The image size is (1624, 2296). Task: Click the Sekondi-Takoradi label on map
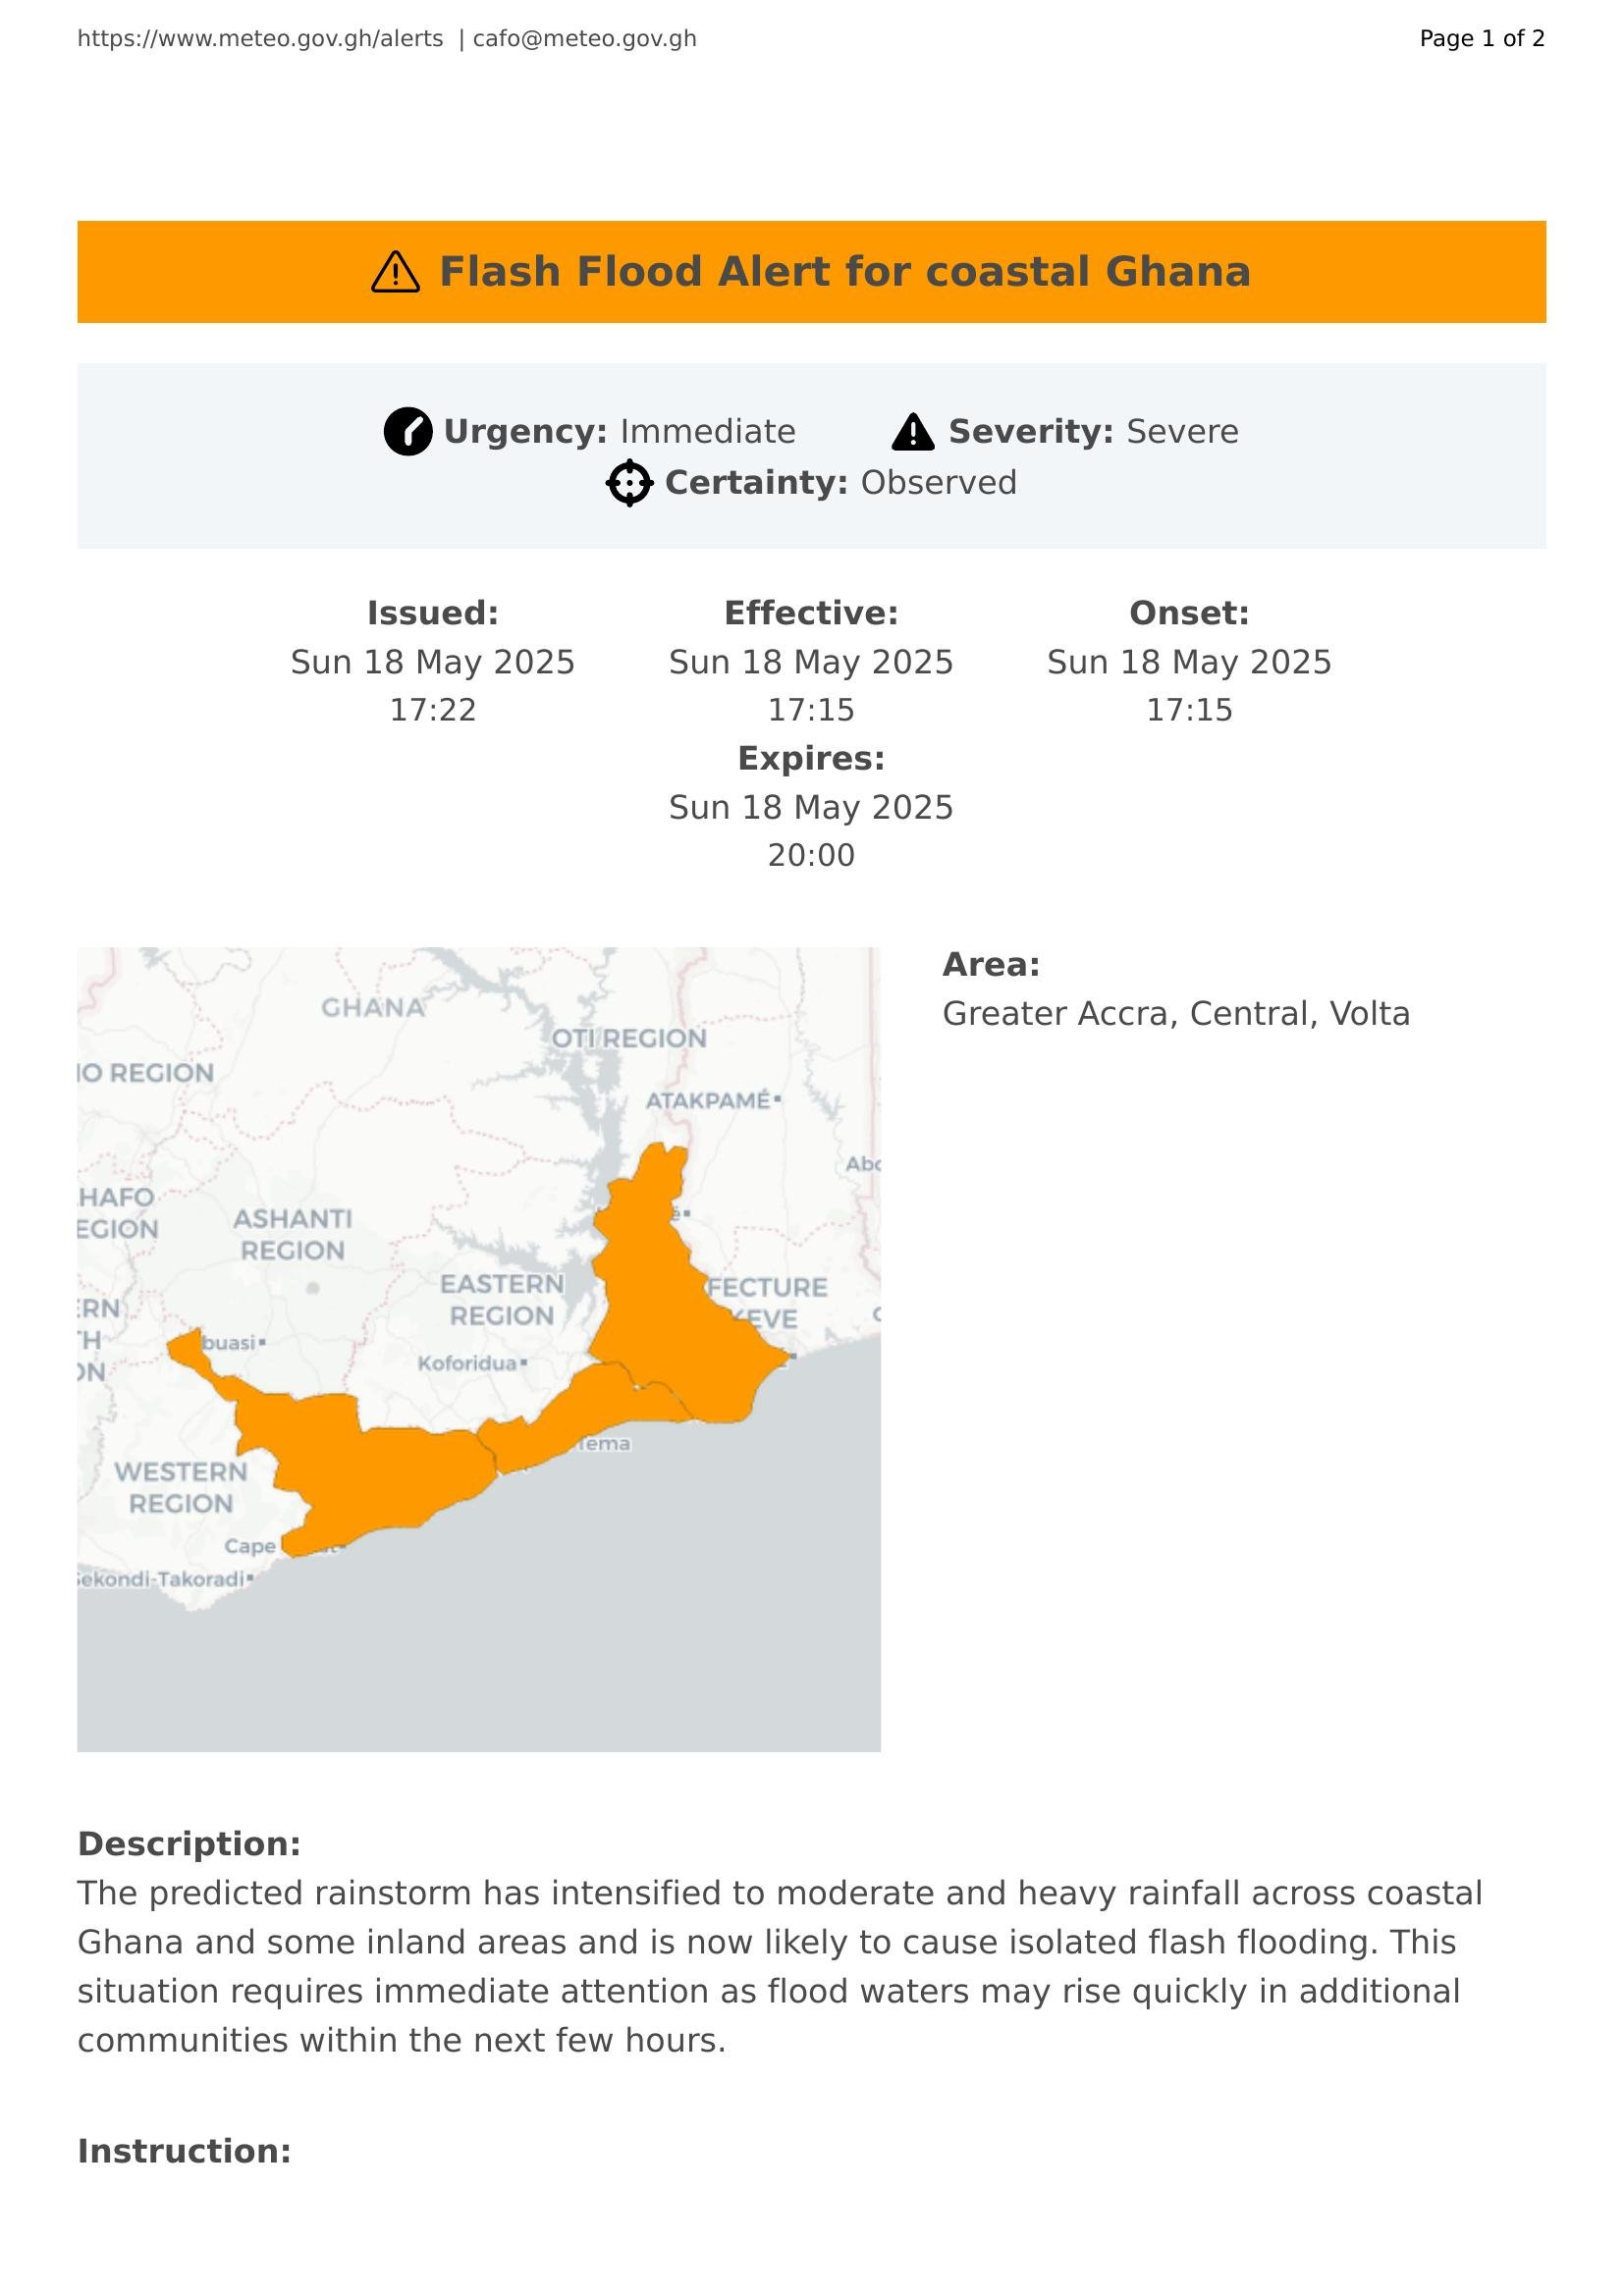(x=162, y=1579)
